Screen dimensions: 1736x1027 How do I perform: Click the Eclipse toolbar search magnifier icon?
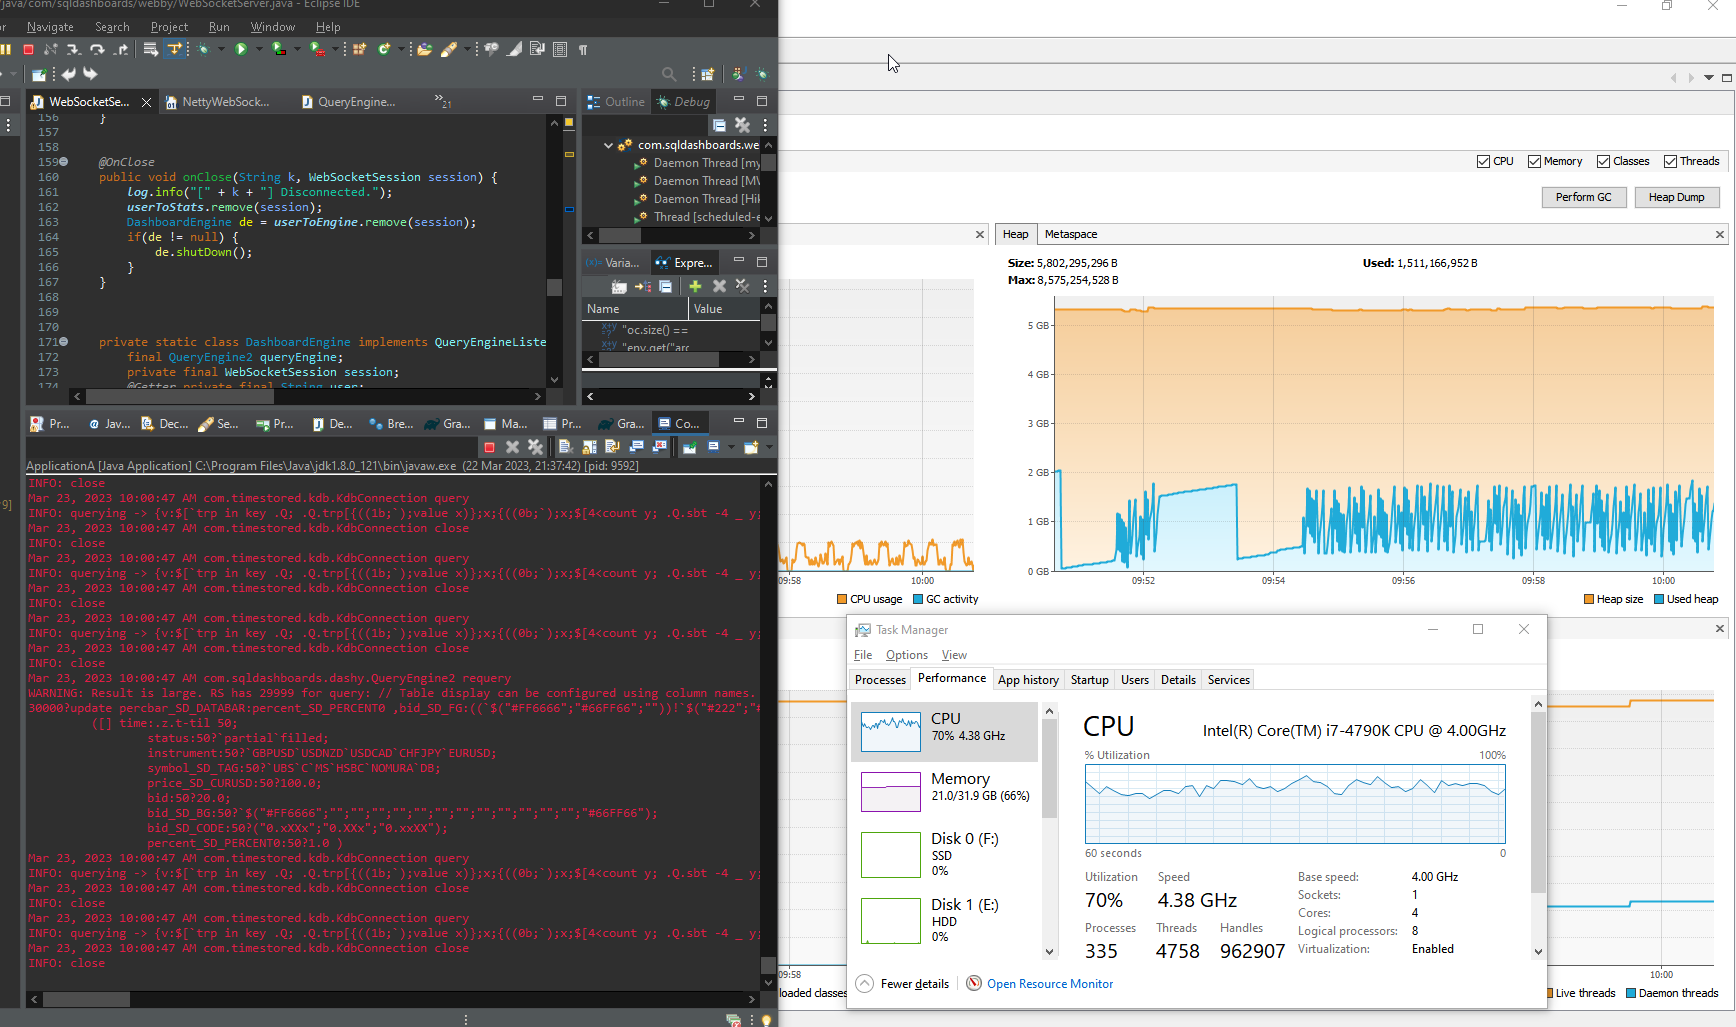pos(669,74)
